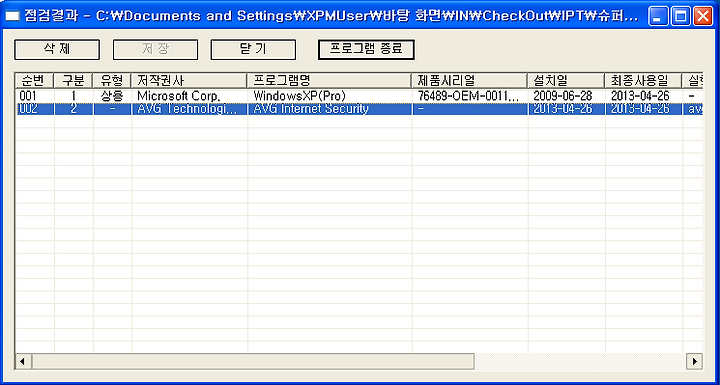This screenshot has width=720, height=385.
Task: Click the 삭제 (Delete) button
Action: (x=57, y=50)
